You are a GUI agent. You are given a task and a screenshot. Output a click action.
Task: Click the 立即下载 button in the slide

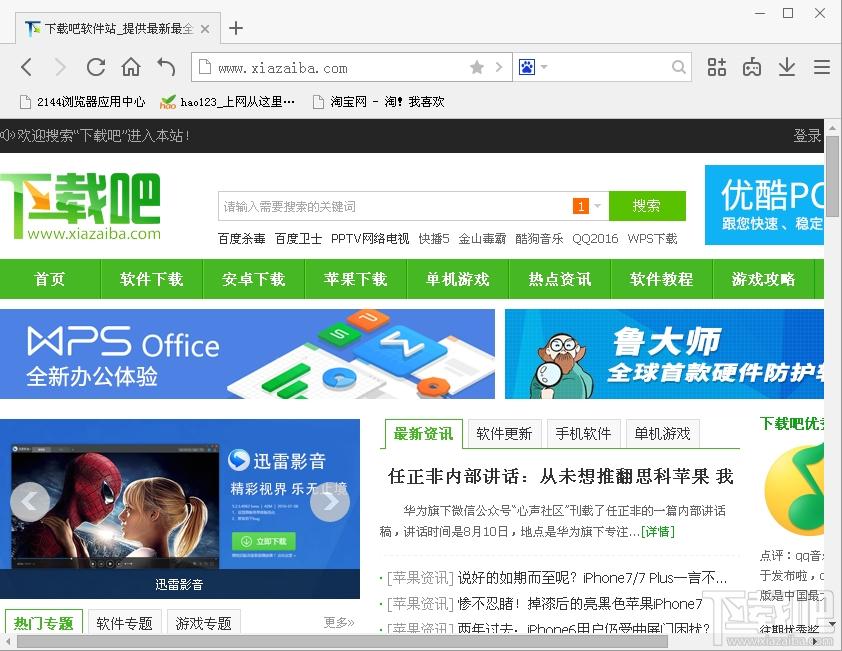(264, 541)
